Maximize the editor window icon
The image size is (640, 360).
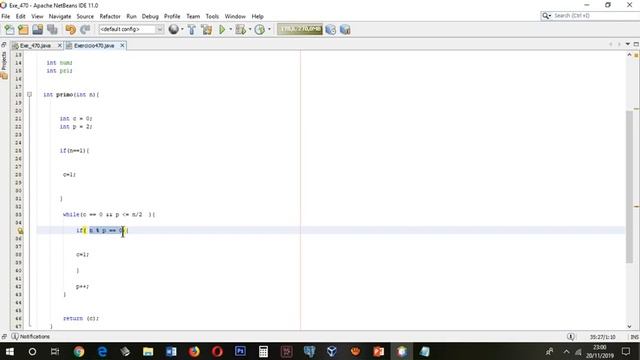click(636, 44)
